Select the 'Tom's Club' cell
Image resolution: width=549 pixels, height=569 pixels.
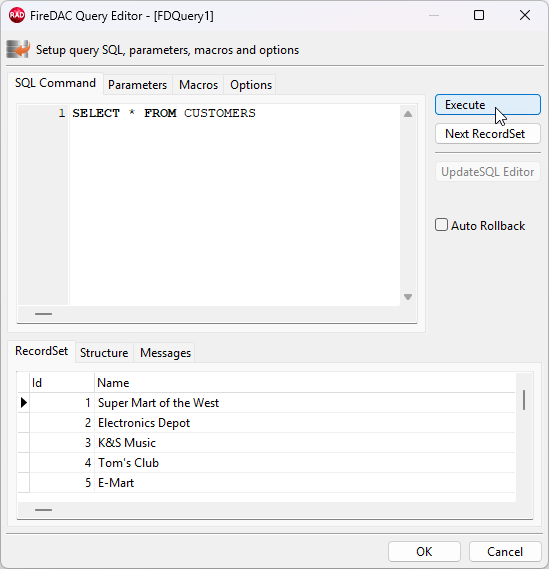(x=305, y=463)
